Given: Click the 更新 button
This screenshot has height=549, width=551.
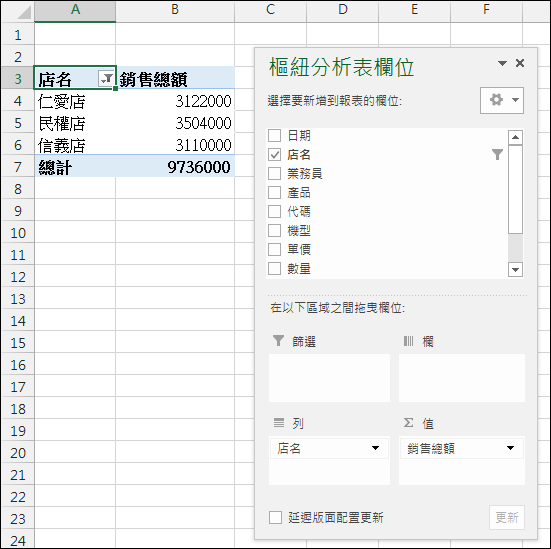Looking at the screenshot, I should tap(506, 517).
